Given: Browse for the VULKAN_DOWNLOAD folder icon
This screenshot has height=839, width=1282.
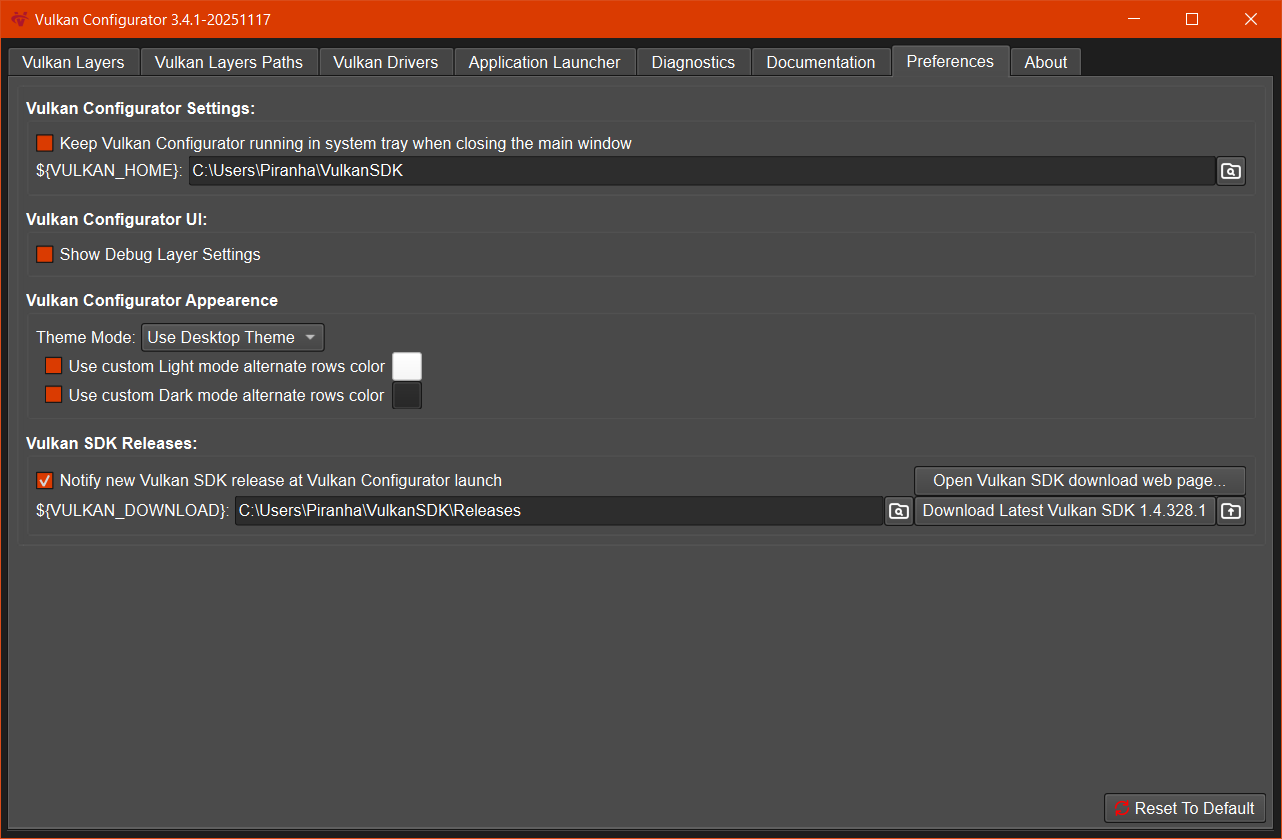Looking at the screenshot, I should (899, 511).
